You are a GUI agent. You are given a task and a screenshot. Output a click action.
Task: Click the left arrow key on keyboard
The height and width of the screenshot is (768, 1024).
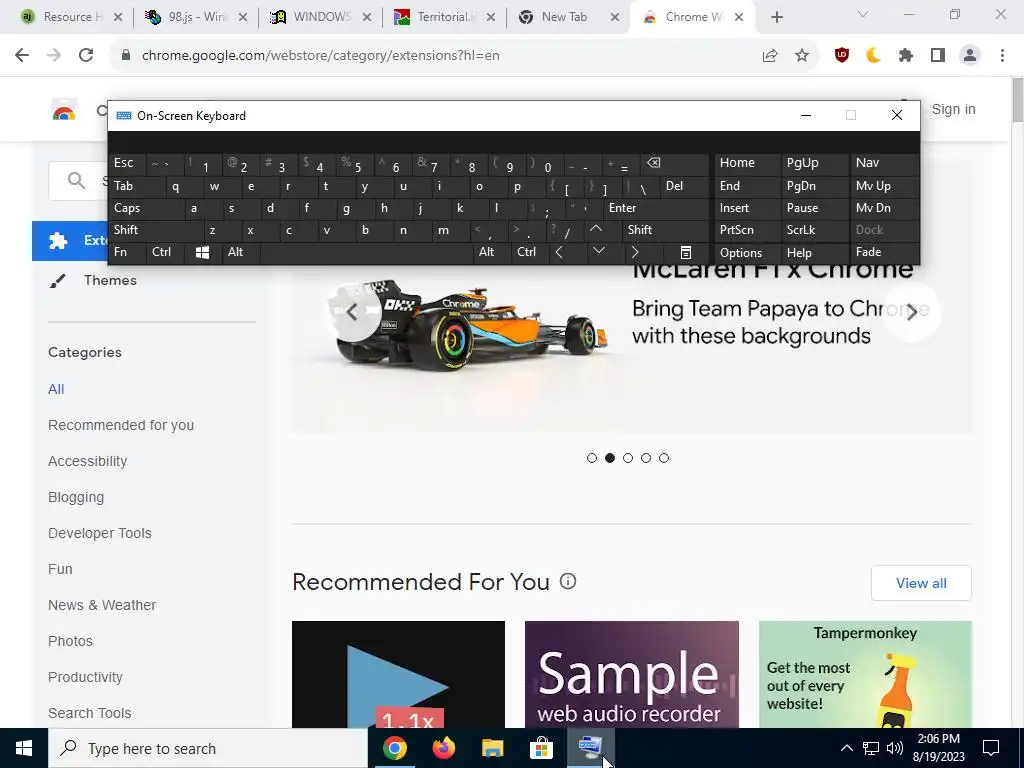559,253
